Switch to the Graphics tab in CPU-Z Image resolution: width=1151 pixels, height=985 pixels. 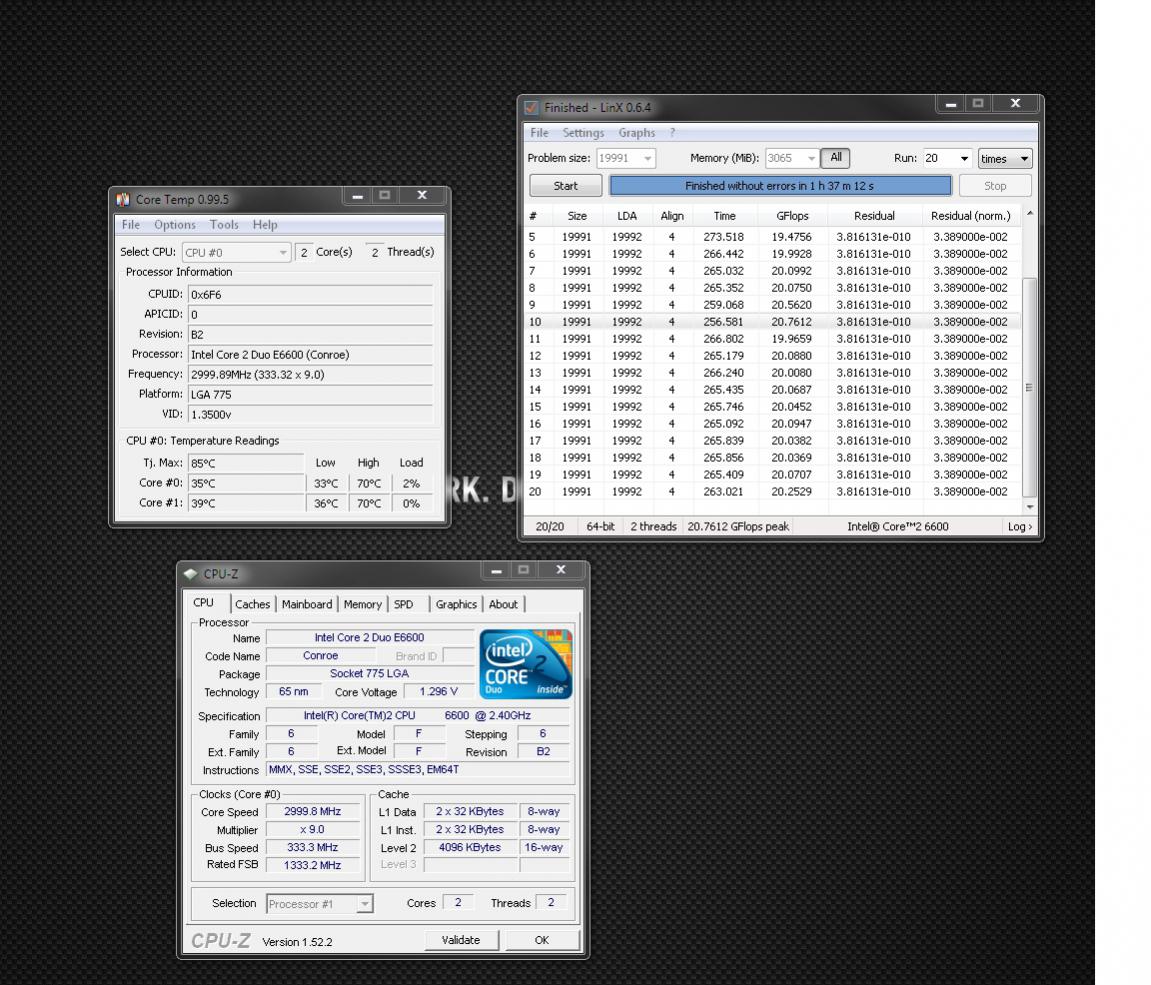coord(456,604)
